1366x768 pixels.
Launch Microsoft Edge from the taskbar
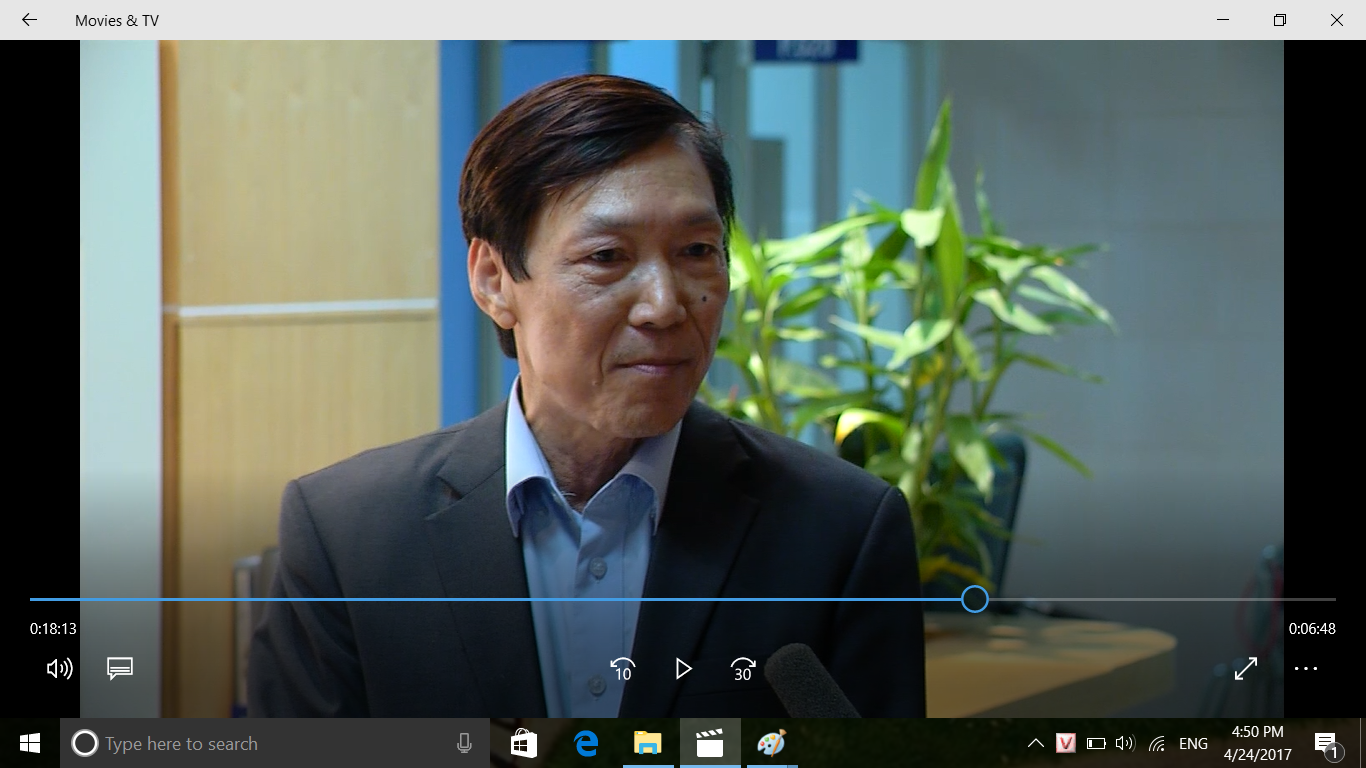point(586,743)
